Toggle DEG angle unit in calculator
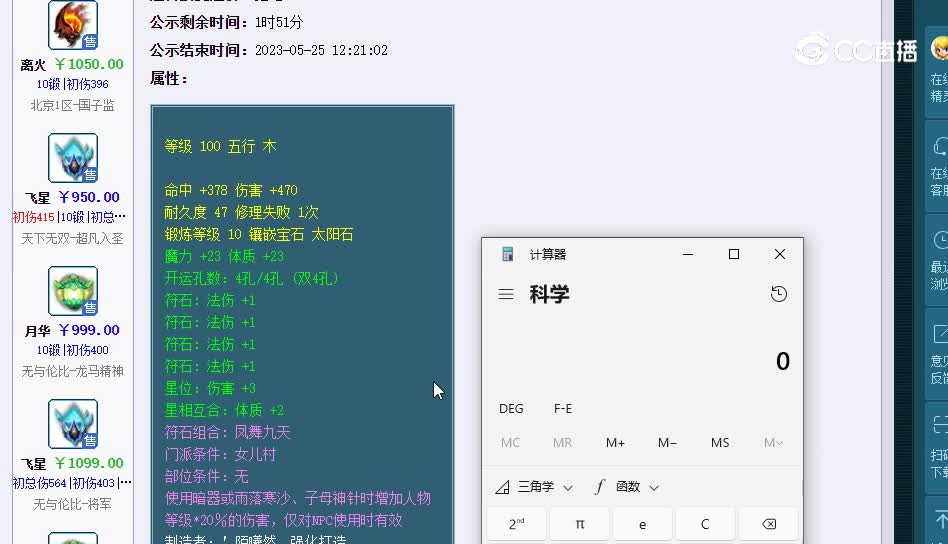Viewport: 948px width, 544px height. pyautogui.click(x=511, y=409)
